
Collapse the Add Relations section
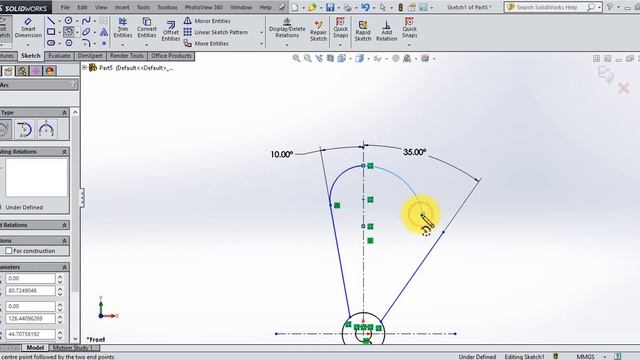[64, 225]
